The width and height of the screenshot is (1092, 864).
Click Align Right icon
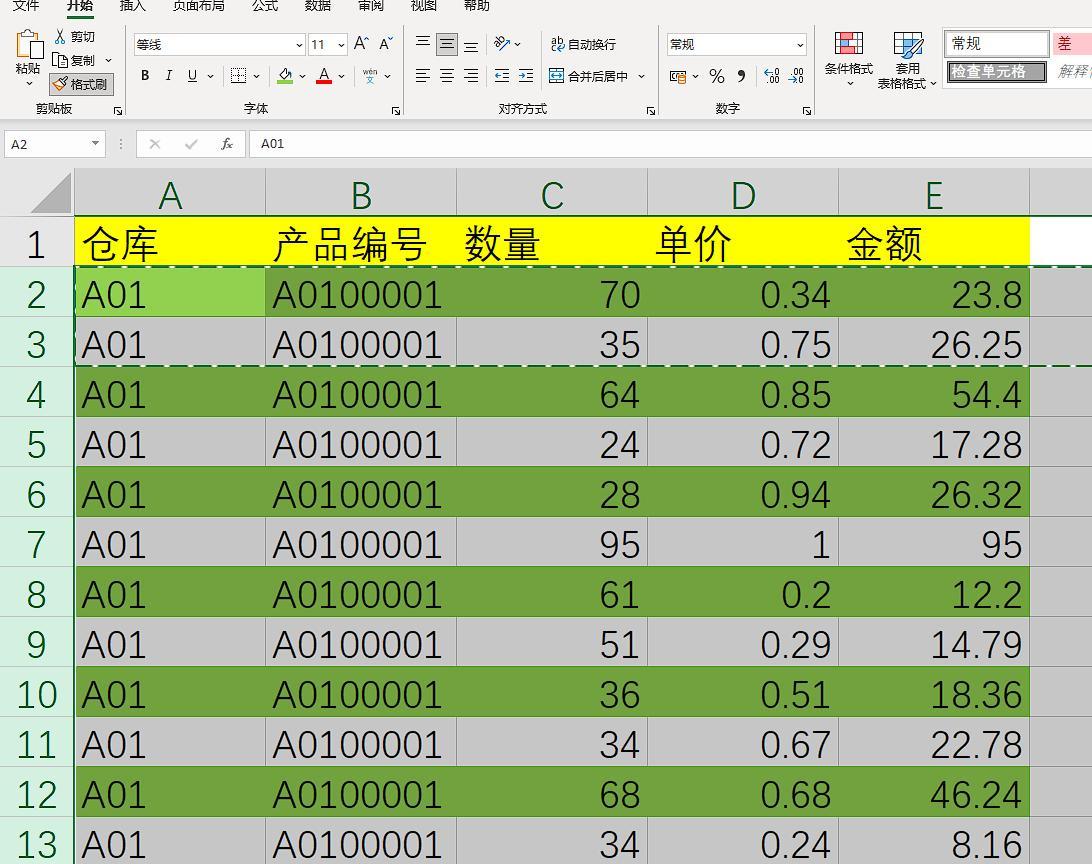tap(471, 76)
